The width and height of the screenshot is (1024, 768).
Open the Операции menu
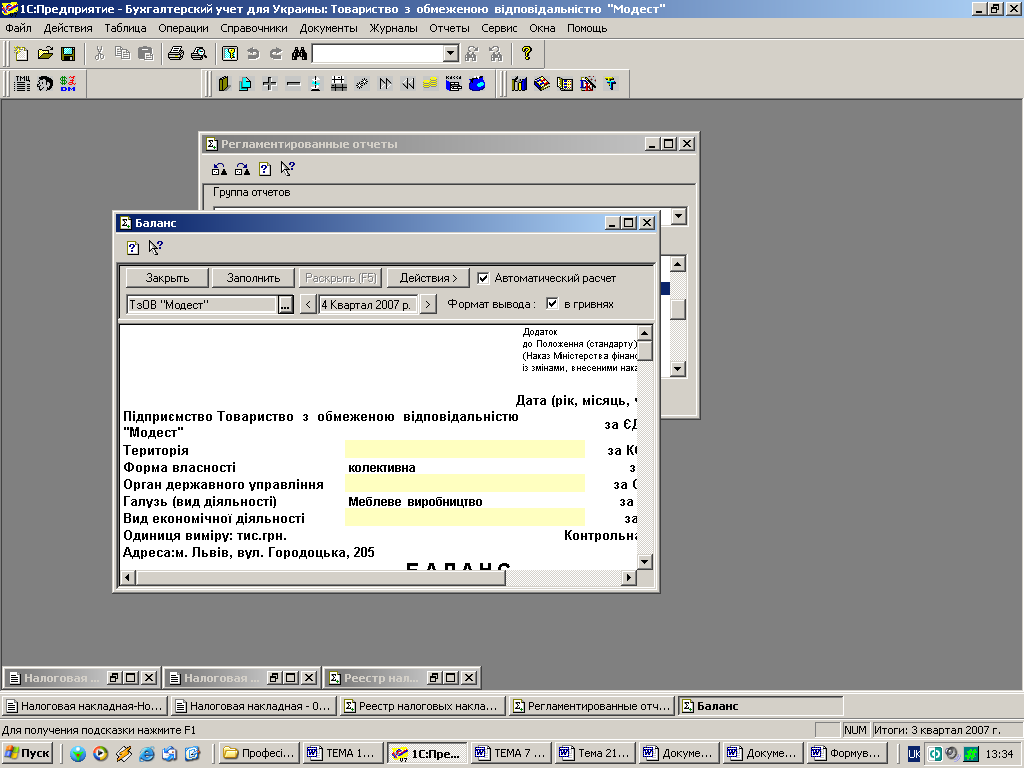[183, 28]
